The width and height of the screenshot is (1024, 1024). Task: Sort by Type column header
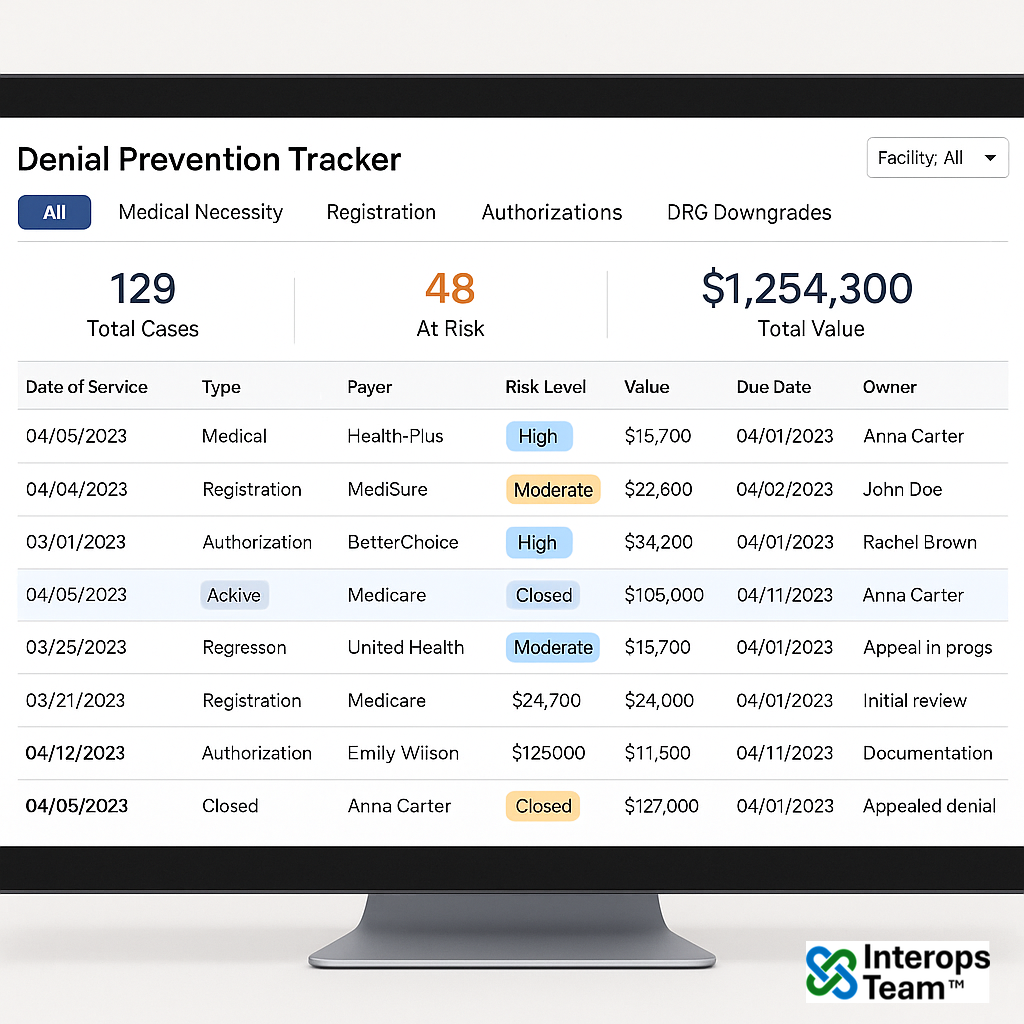221,387
